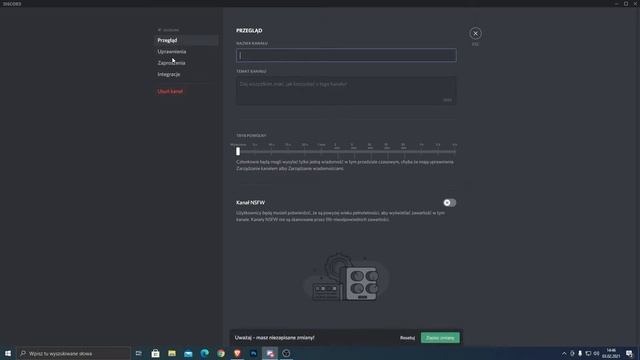The image size is (640, 360).
Task: Click the Windows taskbar search box
Action: [73, 353]
